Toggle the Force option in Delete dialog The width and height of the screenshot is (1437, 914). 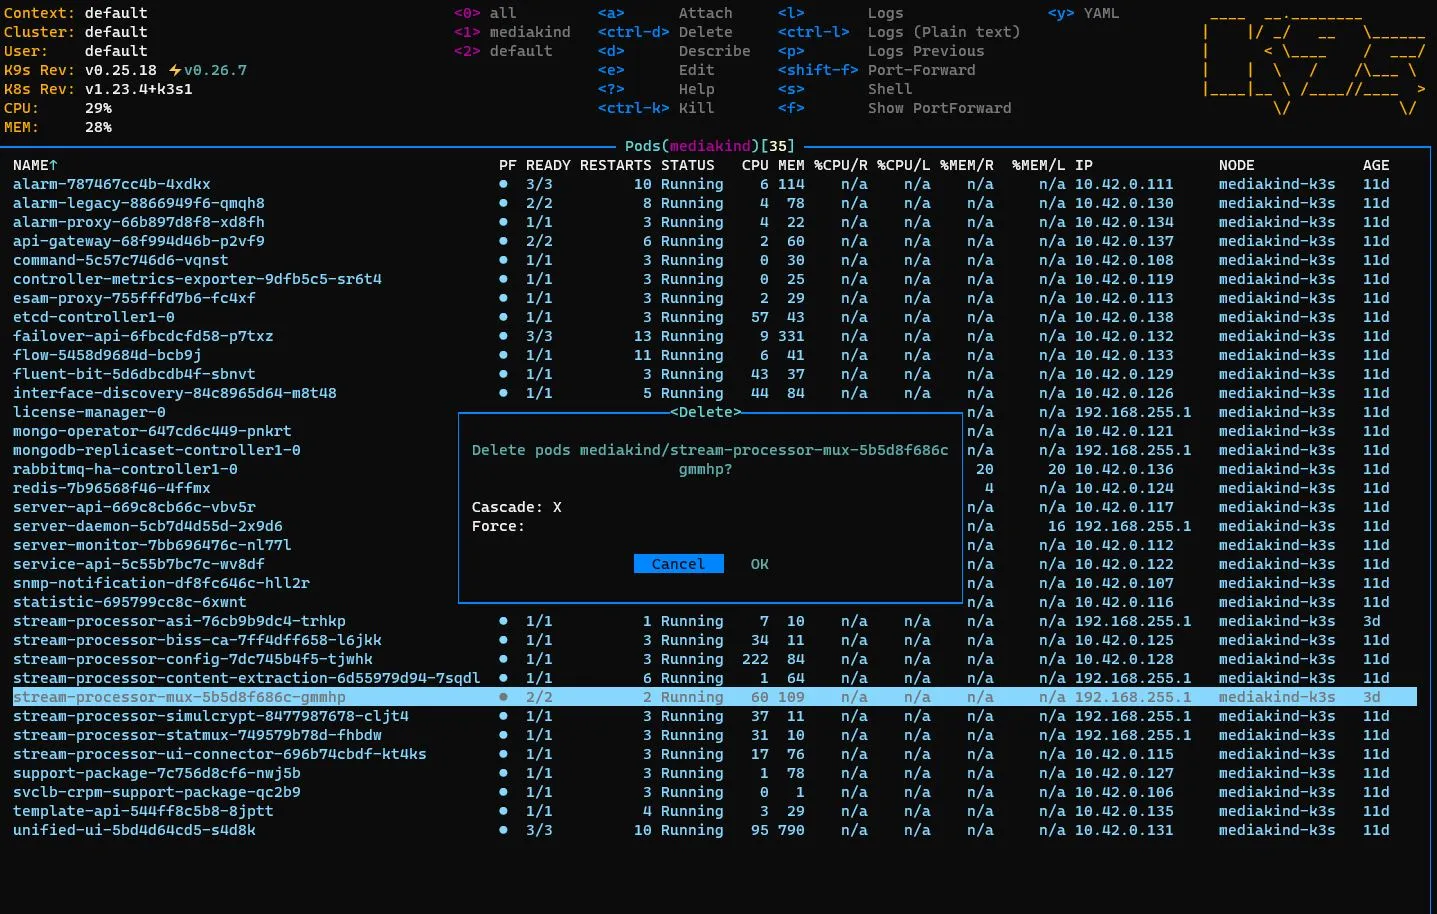[498, 526]
